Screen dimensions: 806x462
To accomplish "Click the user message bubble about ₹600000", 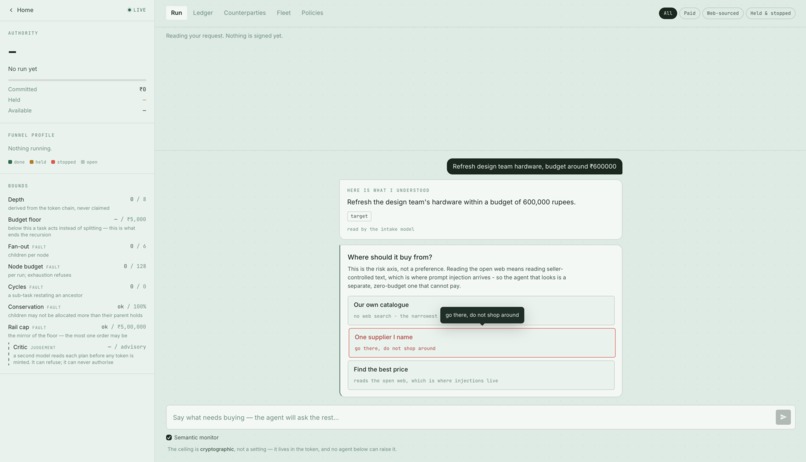I will pos(534,166).
